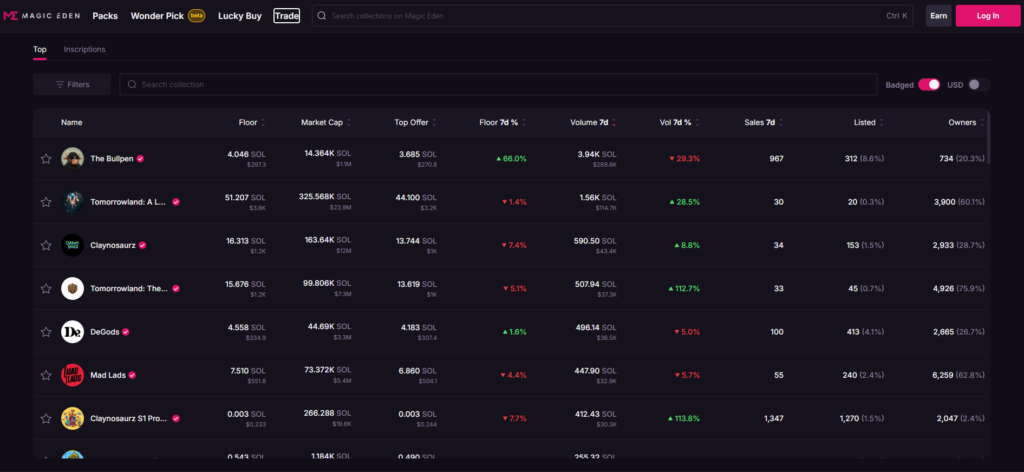Open Claynosaurz S1 Pro... collection name
Viewport: 1024px width, 472px height.
tap(129, 418)
